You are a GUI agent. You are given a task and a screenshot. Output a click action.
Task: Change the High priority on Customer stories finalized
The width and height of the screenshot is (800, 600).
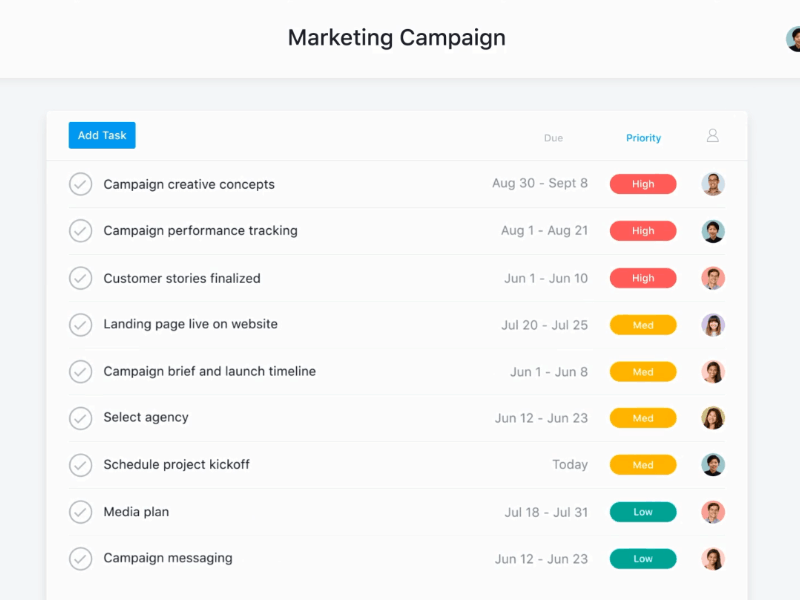[643, 278]
